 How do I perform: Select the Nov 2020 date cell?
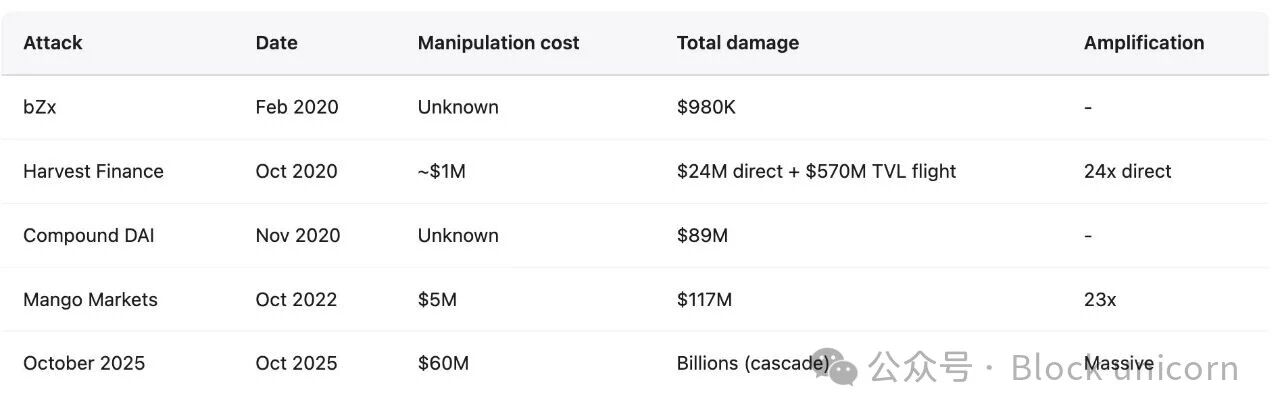click(x=297, y=235)
